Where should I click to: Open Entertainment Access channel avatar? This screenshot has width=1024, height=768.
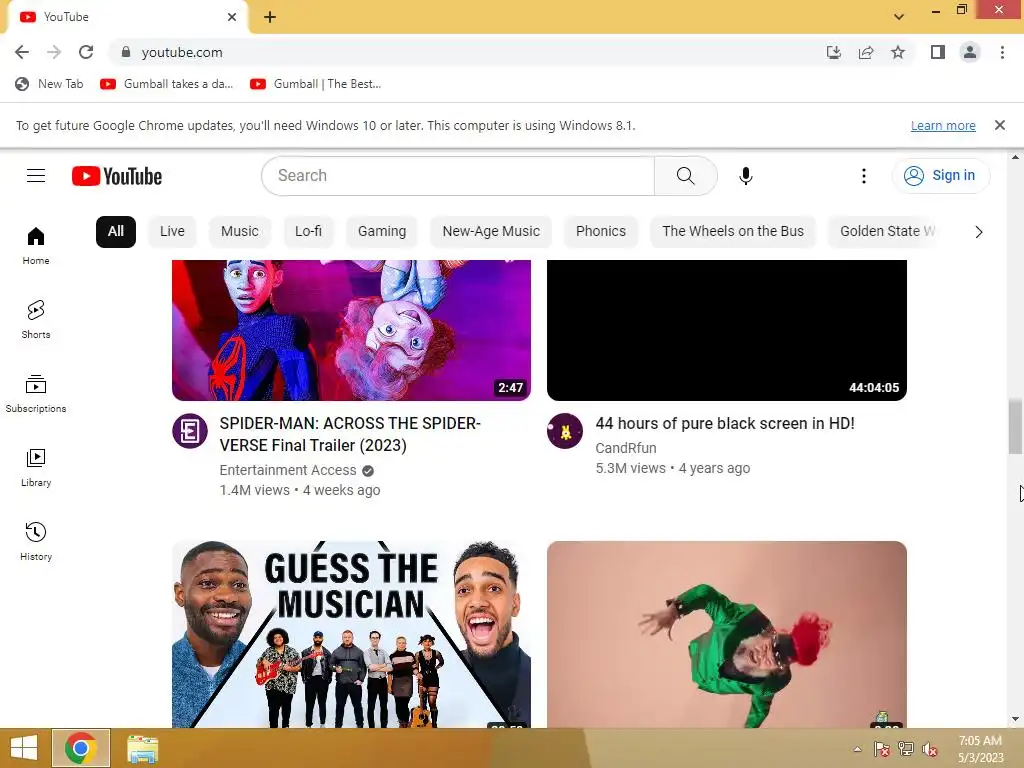190,431
